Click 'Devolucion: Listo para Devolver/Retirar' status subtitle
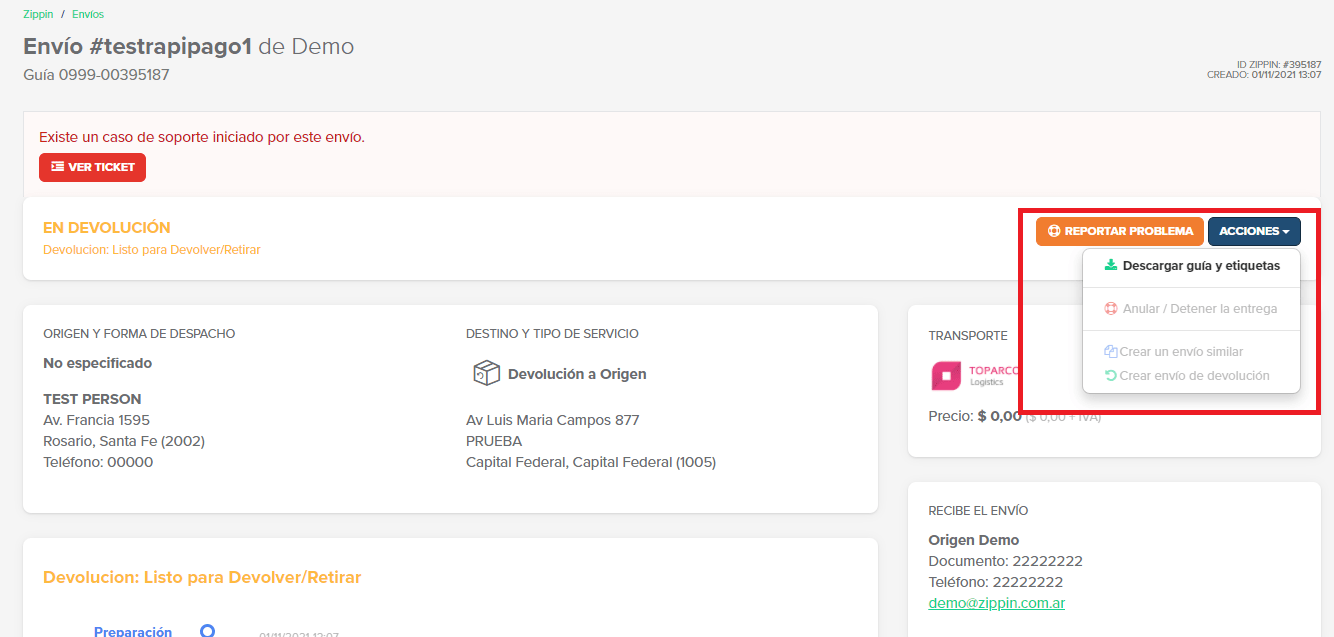The height and width of the screenshot is (637, 1334). [x=152, y=250]
